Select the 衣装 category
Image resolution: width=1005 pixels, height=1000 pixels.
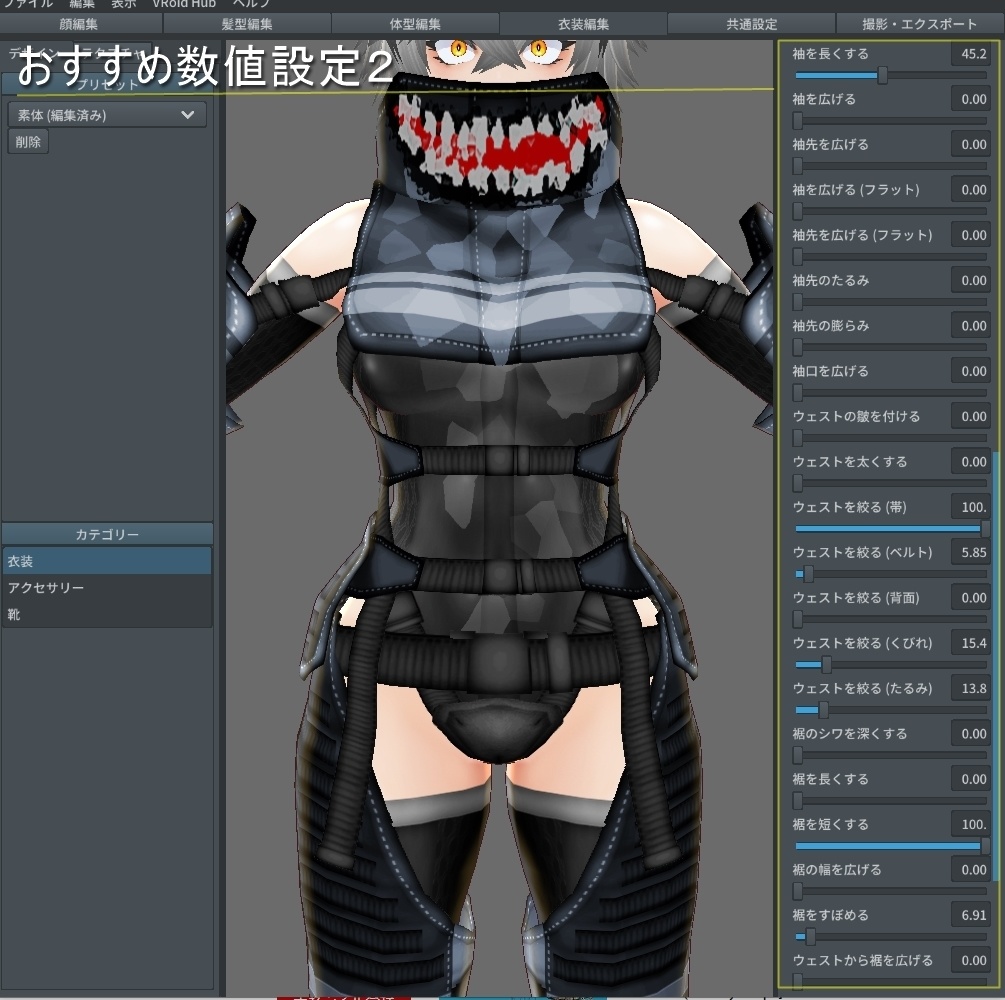[106, 560]
